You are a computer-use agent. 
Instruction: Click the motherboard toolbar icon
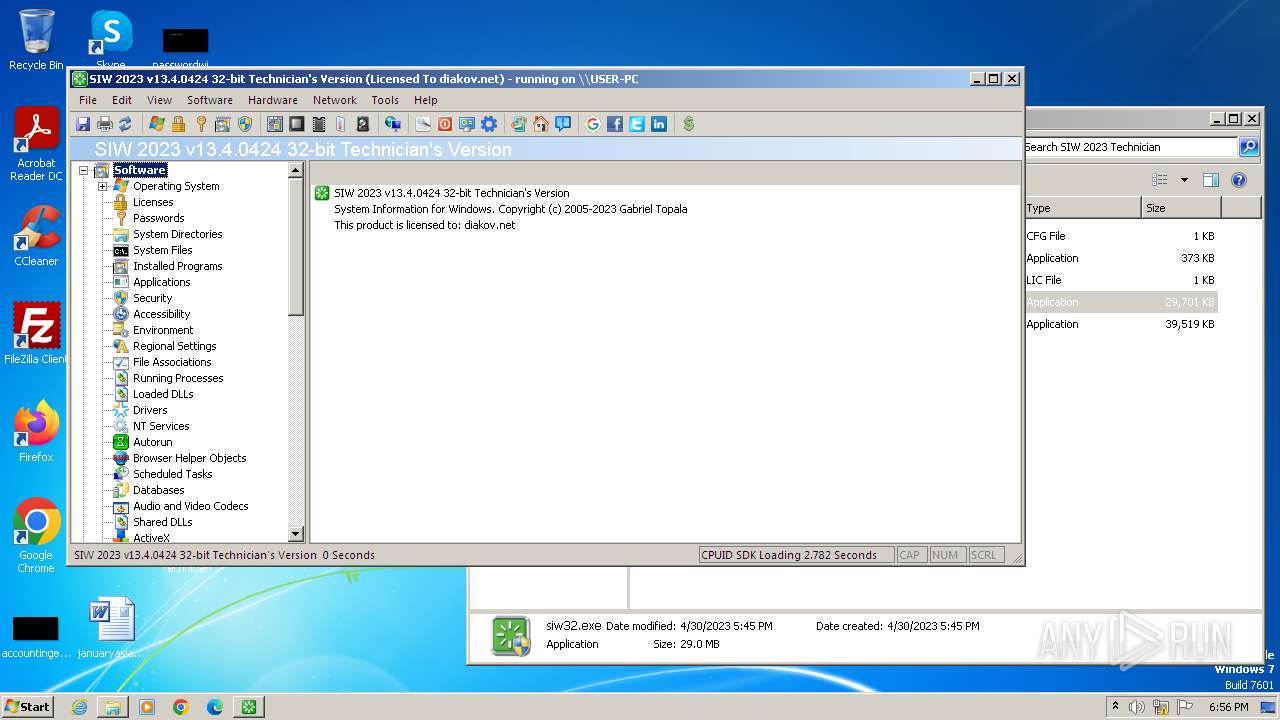pos(275,124)
